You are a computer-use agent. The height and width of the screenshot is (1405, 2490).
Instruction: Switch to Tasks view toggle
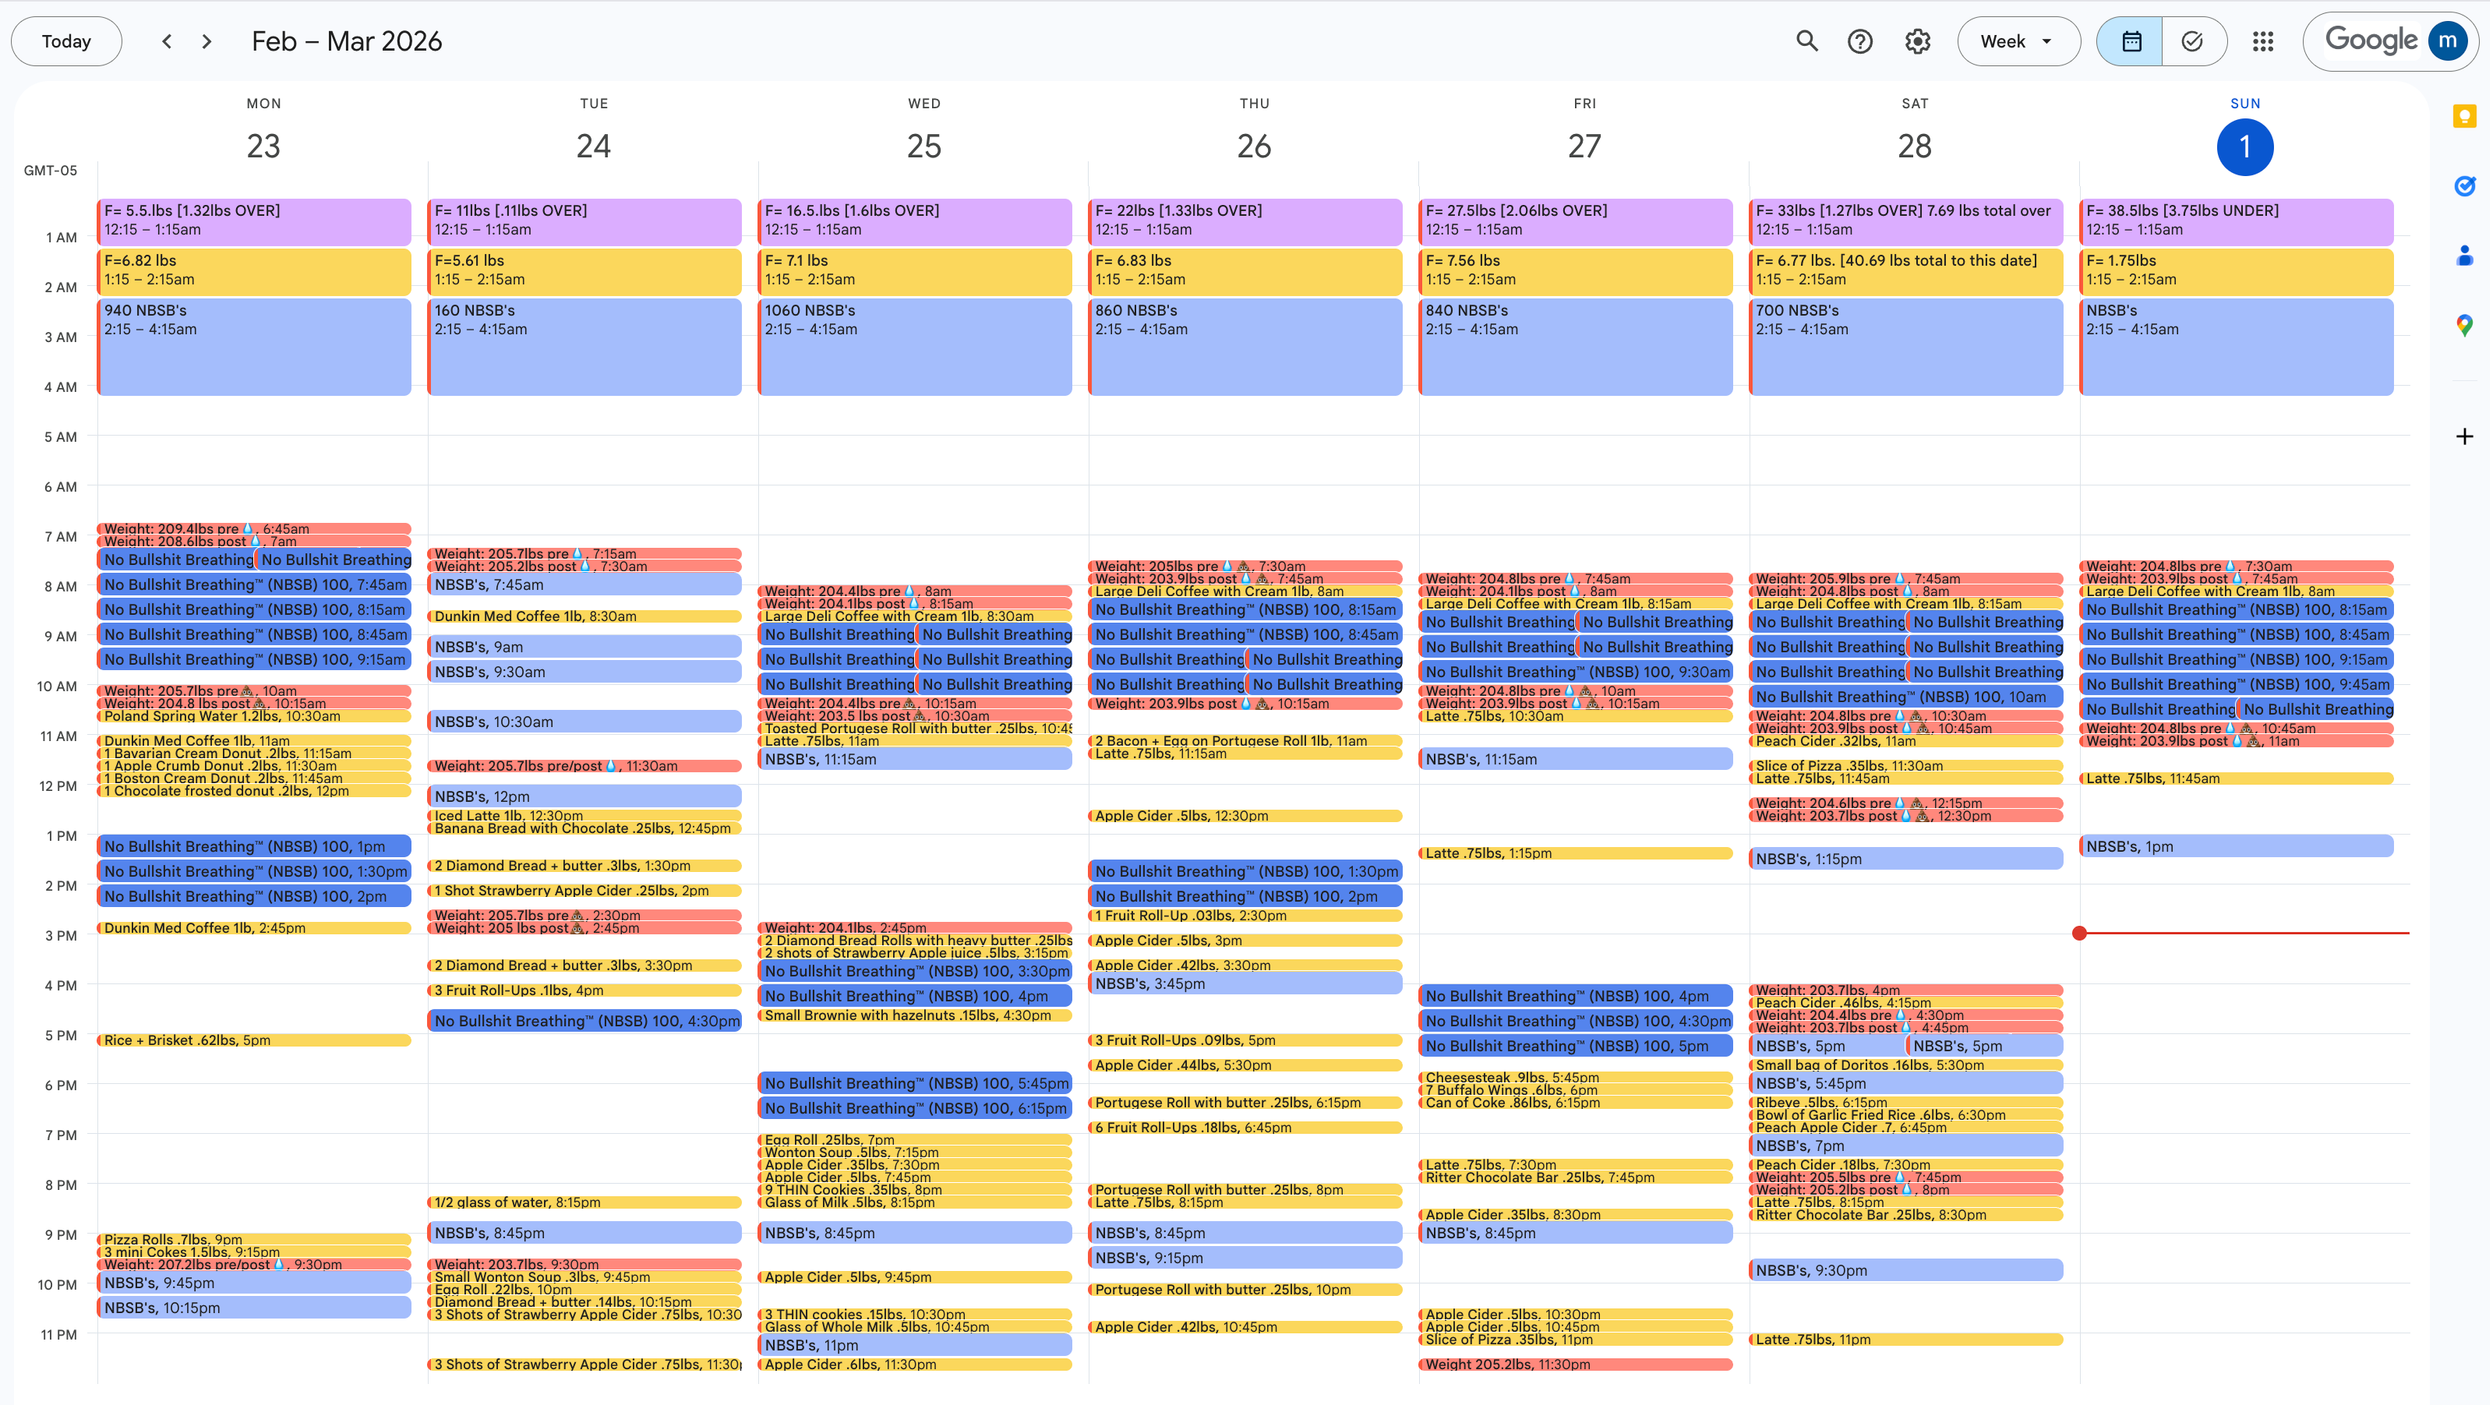tap(2193, 41)
